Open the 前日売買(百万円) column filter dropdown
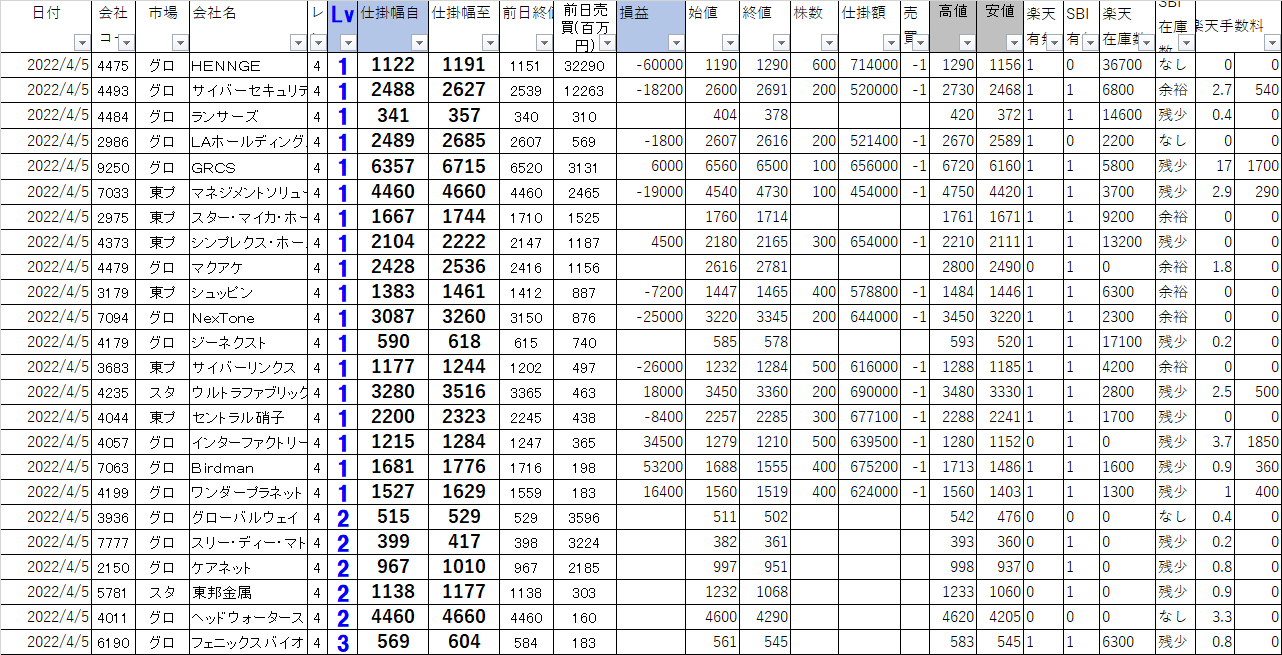The image size is (1282, 655). pos(607,43)
